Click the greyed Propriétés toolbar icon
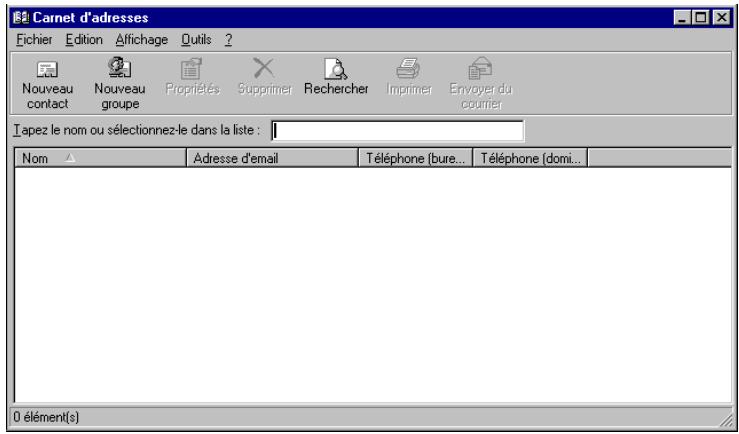739x434 pixels. point(192,69)
